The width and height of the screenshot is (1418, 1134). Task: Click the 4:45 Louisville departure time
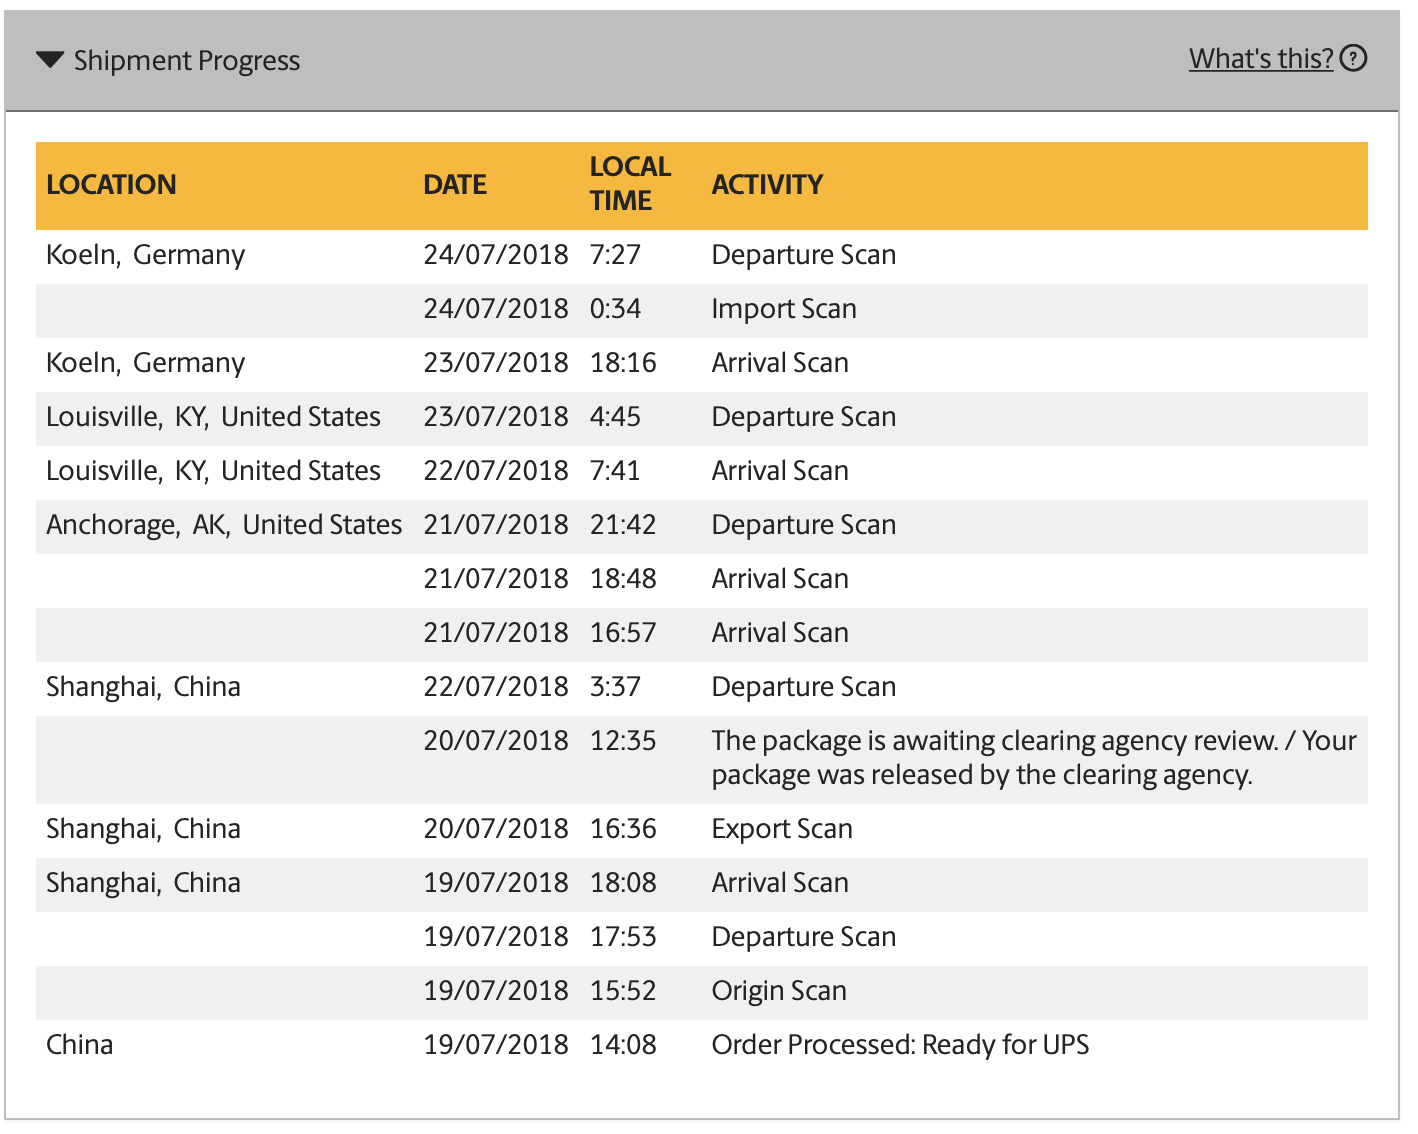click(x=614, y=417)
